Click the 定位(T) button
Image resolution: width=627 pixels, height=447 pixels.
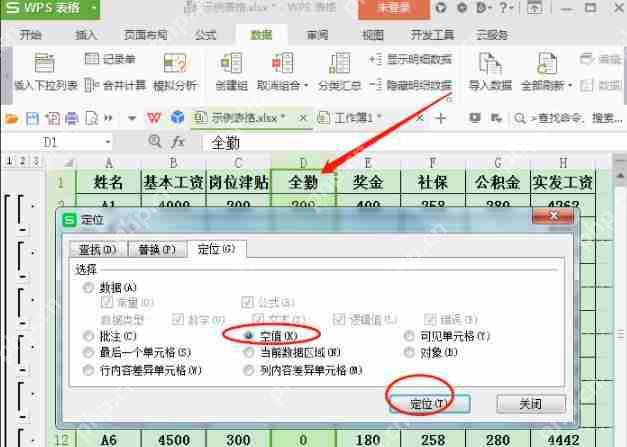click(x=429, y=404)
